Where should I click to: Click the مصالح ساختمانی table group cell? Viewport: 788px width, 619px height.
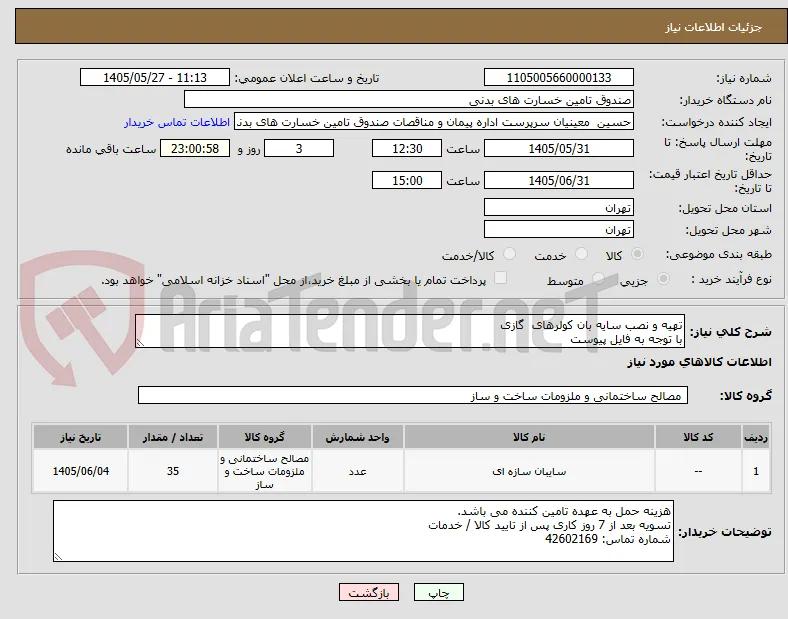[x=264, y=471]
